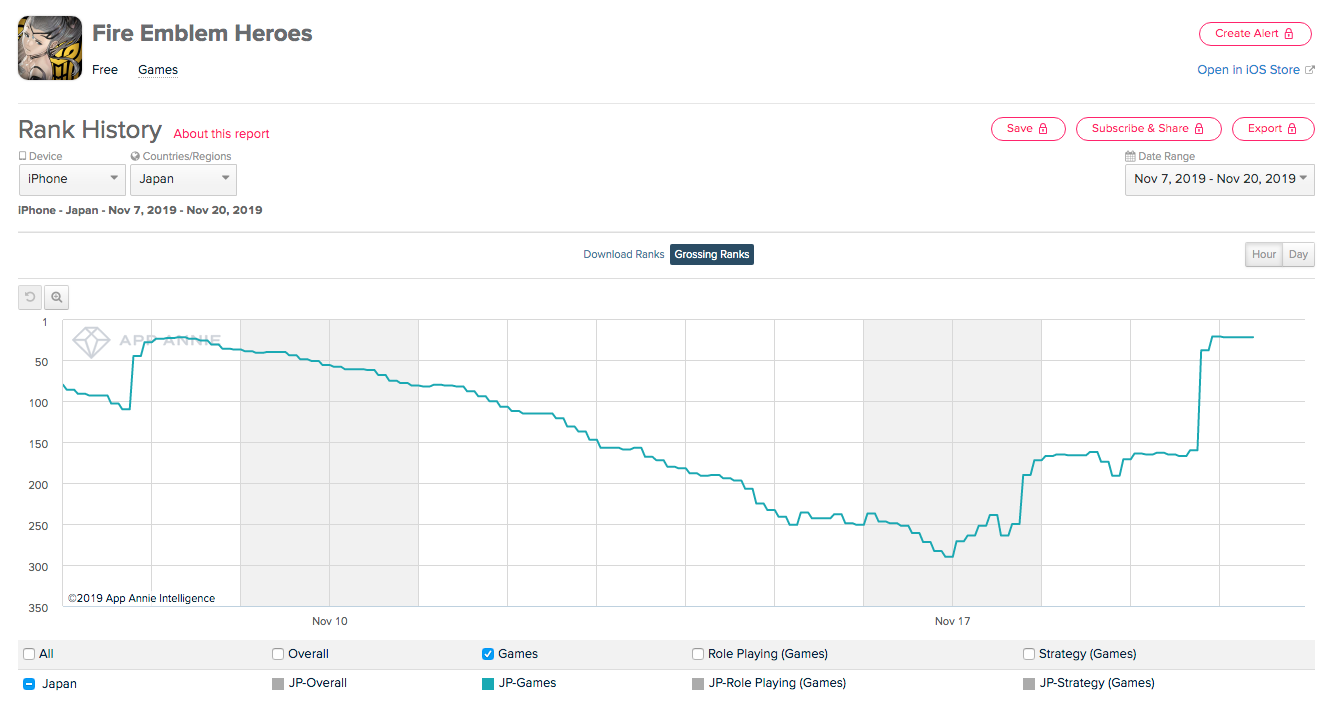1333x723 pixels.
Task: Open the About this report link
Action: pos(222,134)
